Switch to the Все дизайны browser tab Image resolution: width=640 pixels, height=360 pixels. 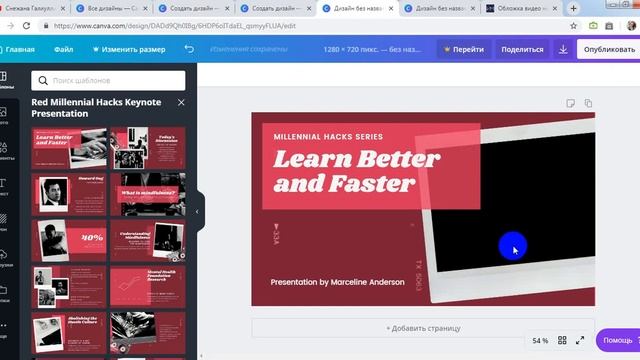click(x=112, y=8)
